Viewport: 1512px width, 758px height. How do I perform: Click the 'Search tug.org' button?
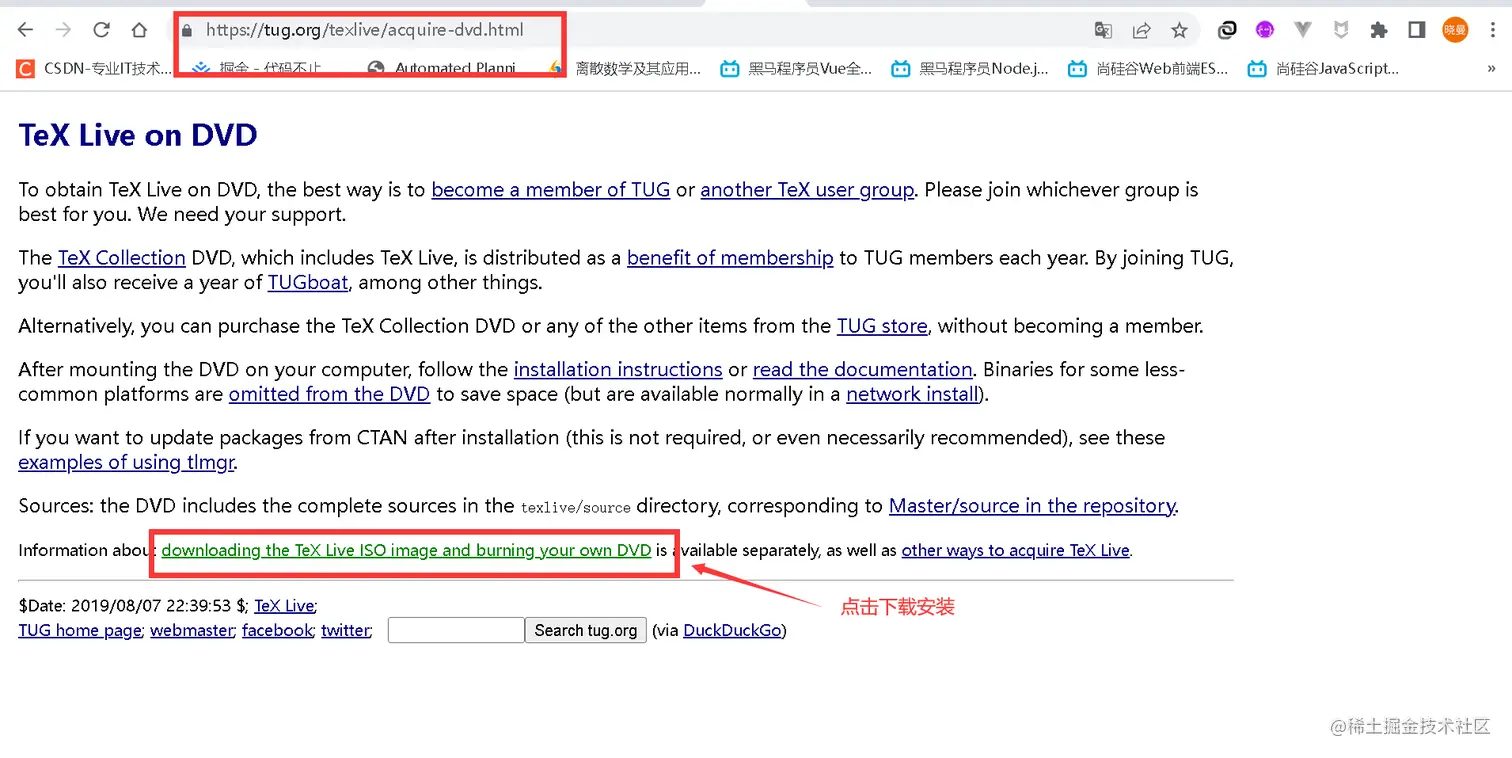pos(586,630)
